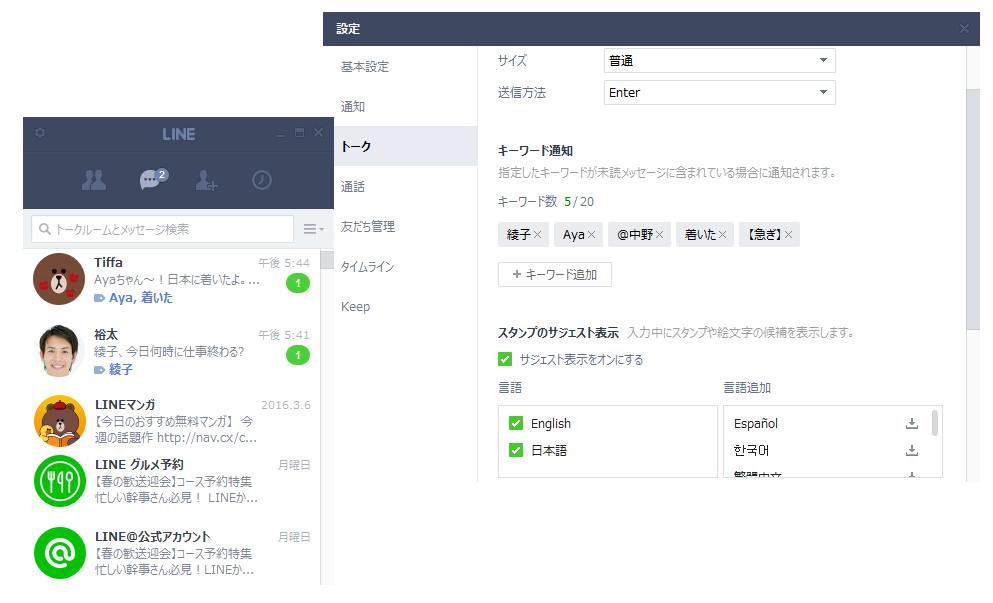Uncheck the English language checkbox
The image size is (993, 603).
click(x=516, y=423)
